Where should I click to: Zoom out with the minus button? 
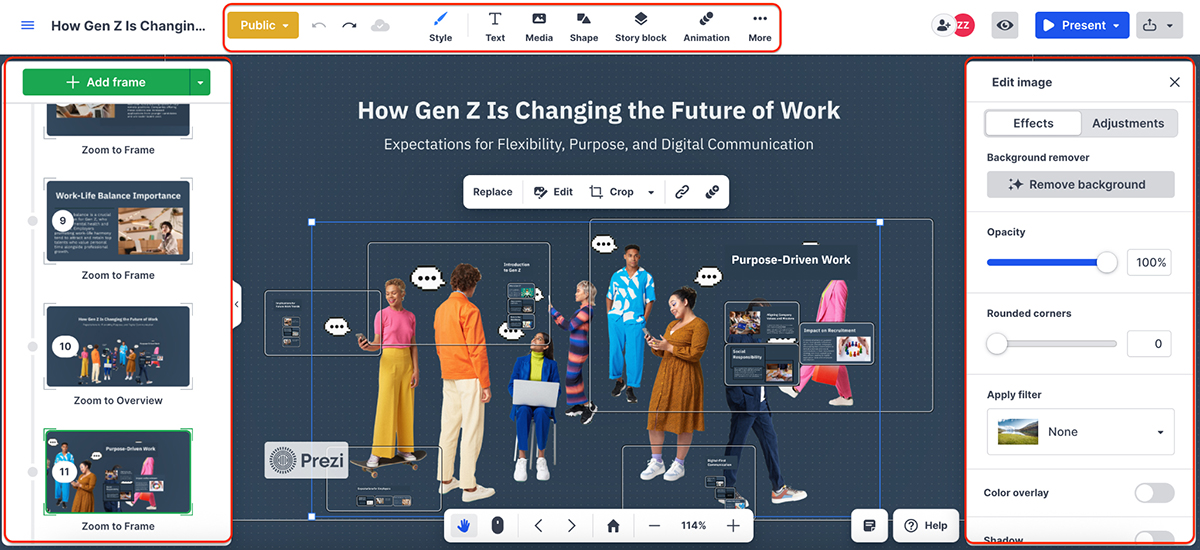[x=654, y=525]
